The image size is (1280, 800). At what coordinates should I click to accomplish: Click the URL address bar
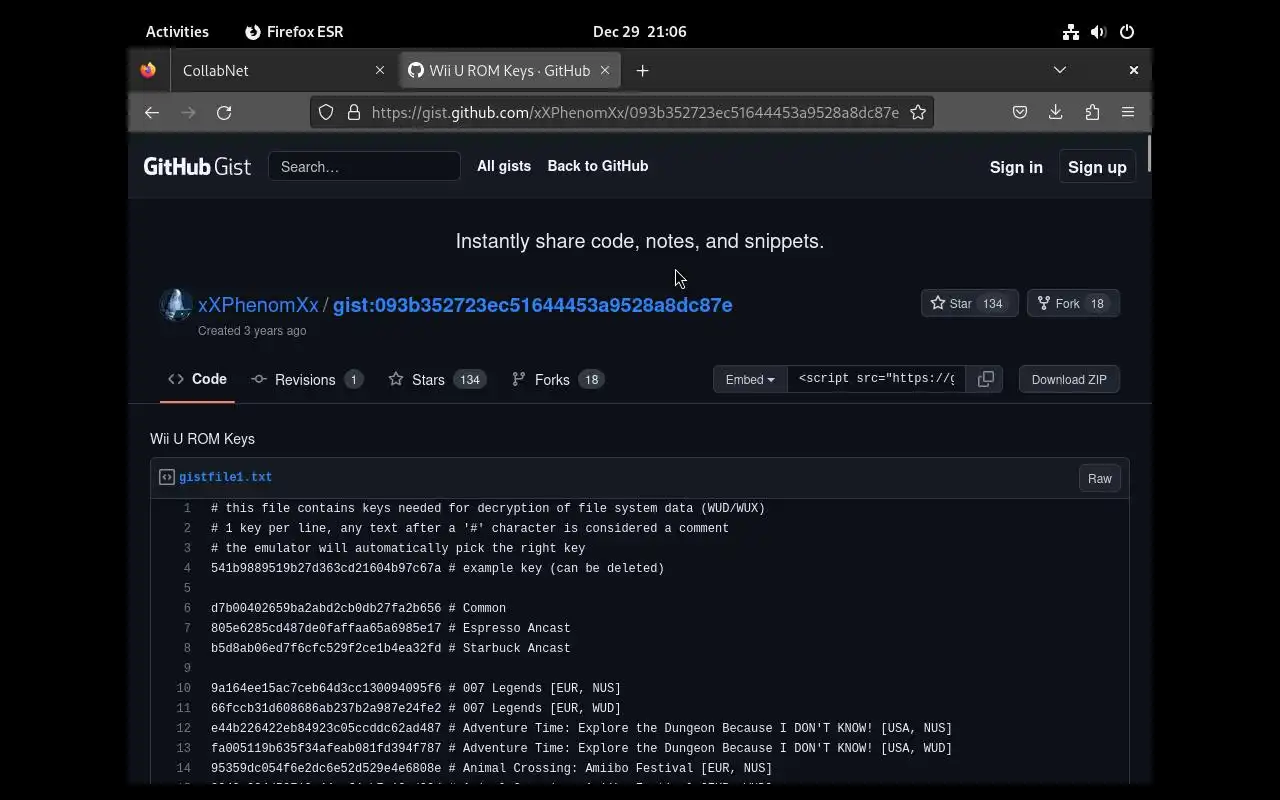pos(635,113)
